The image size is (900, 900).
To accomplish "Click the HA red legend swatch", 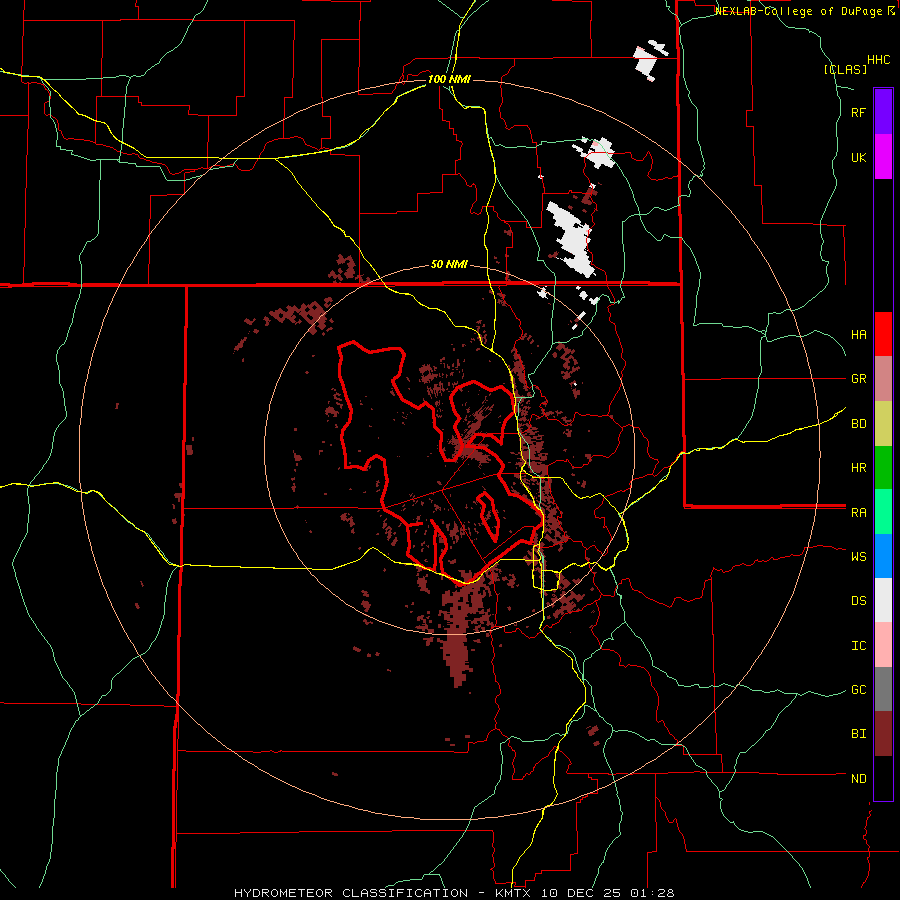I will 883,334.
